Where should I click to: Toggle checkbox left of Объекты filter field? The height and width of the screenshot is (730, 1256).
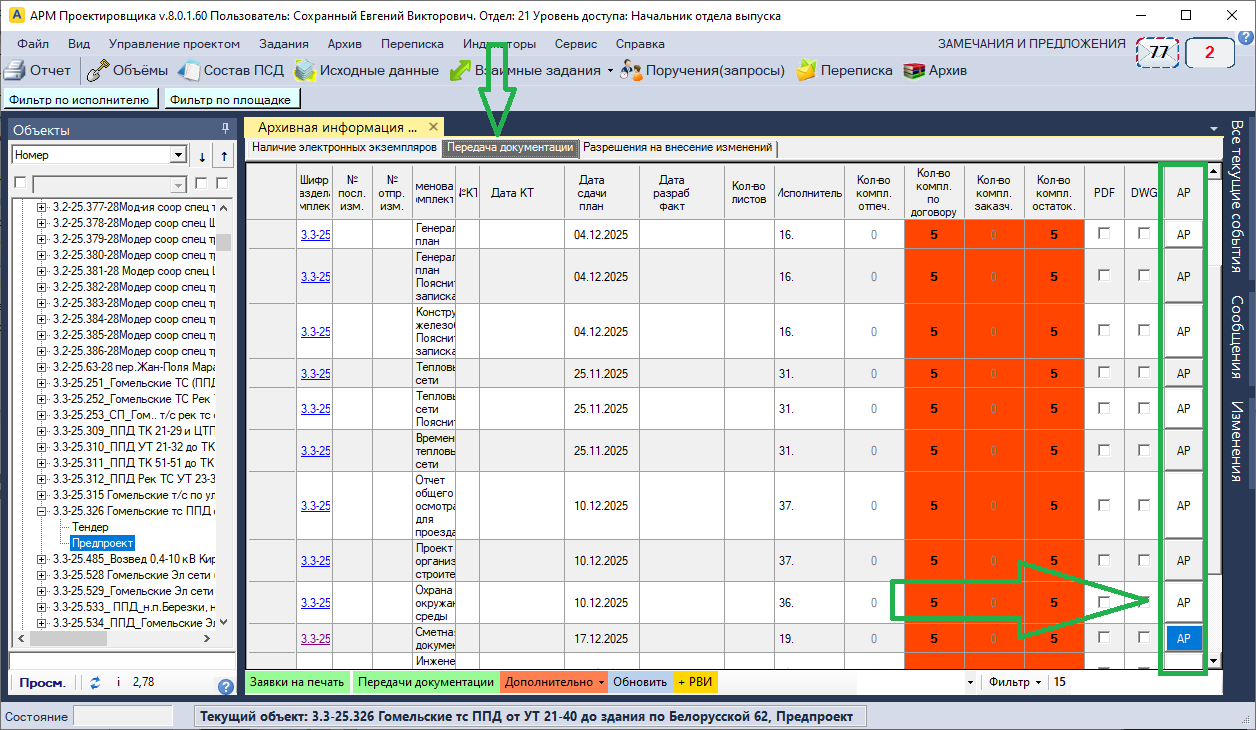point(19,184)
